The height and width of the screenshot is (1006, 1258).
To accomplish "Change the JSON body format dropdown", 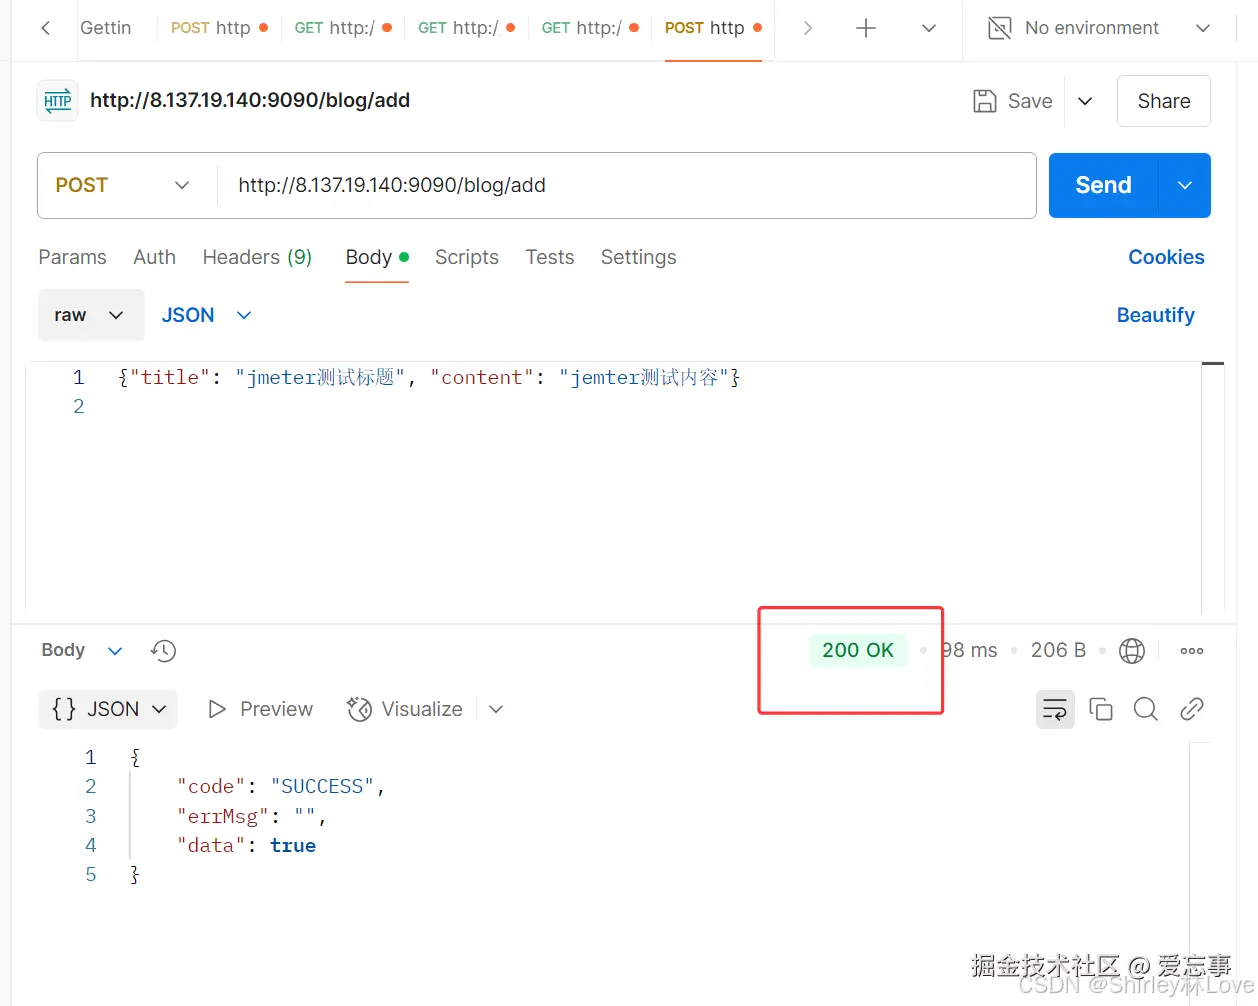I will click(206, 315).
